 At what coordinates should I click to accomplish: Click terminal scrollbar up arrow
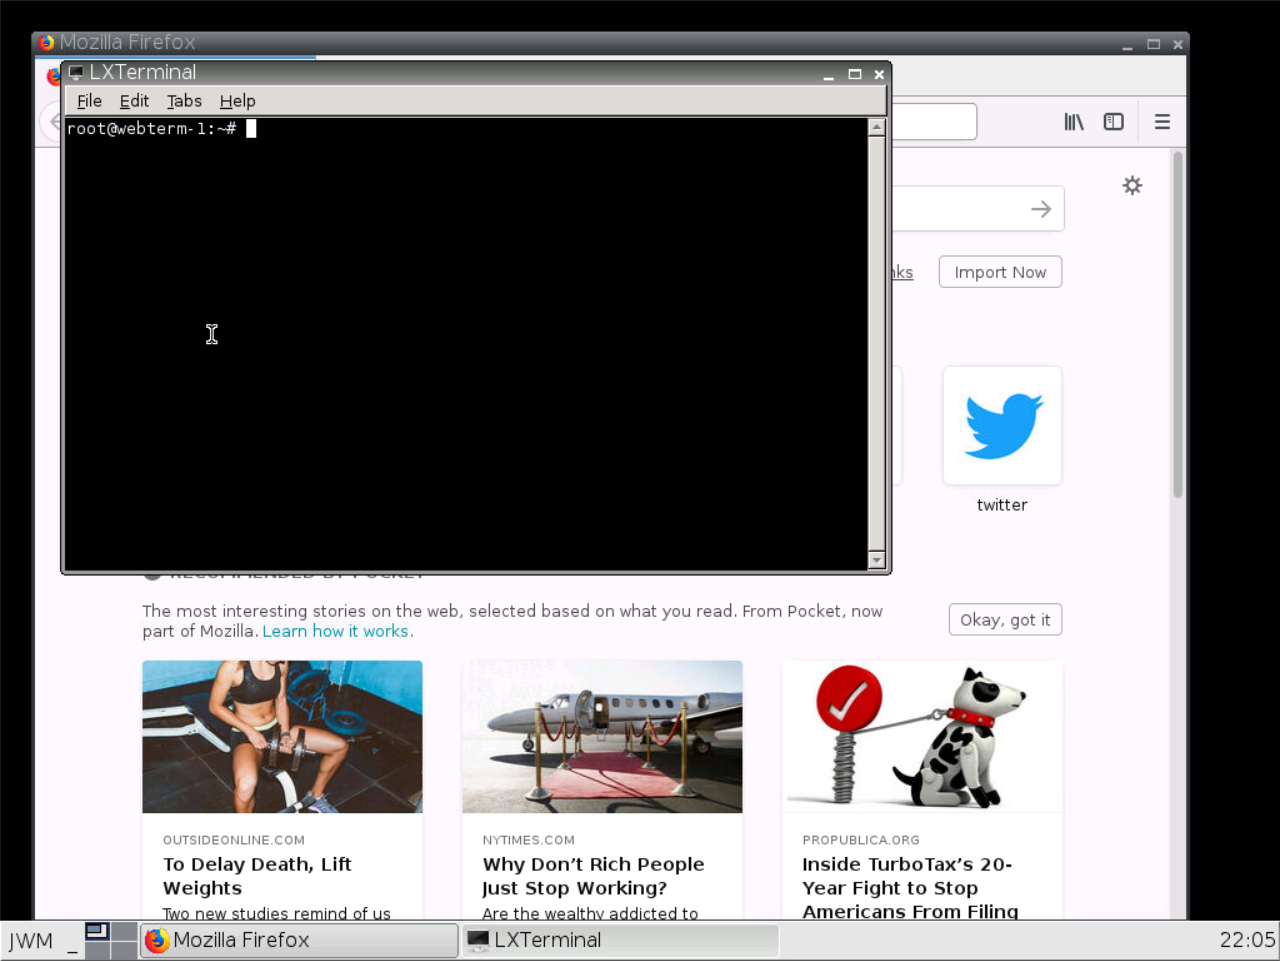coord(877,127)
